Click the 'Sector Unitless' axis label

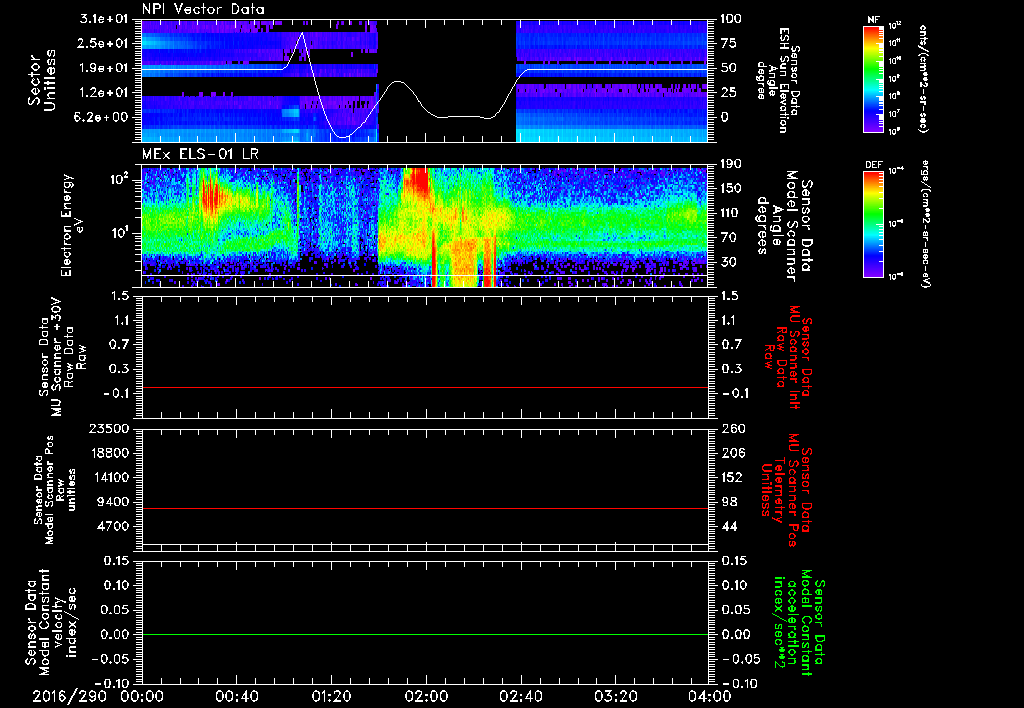point(42,80)
